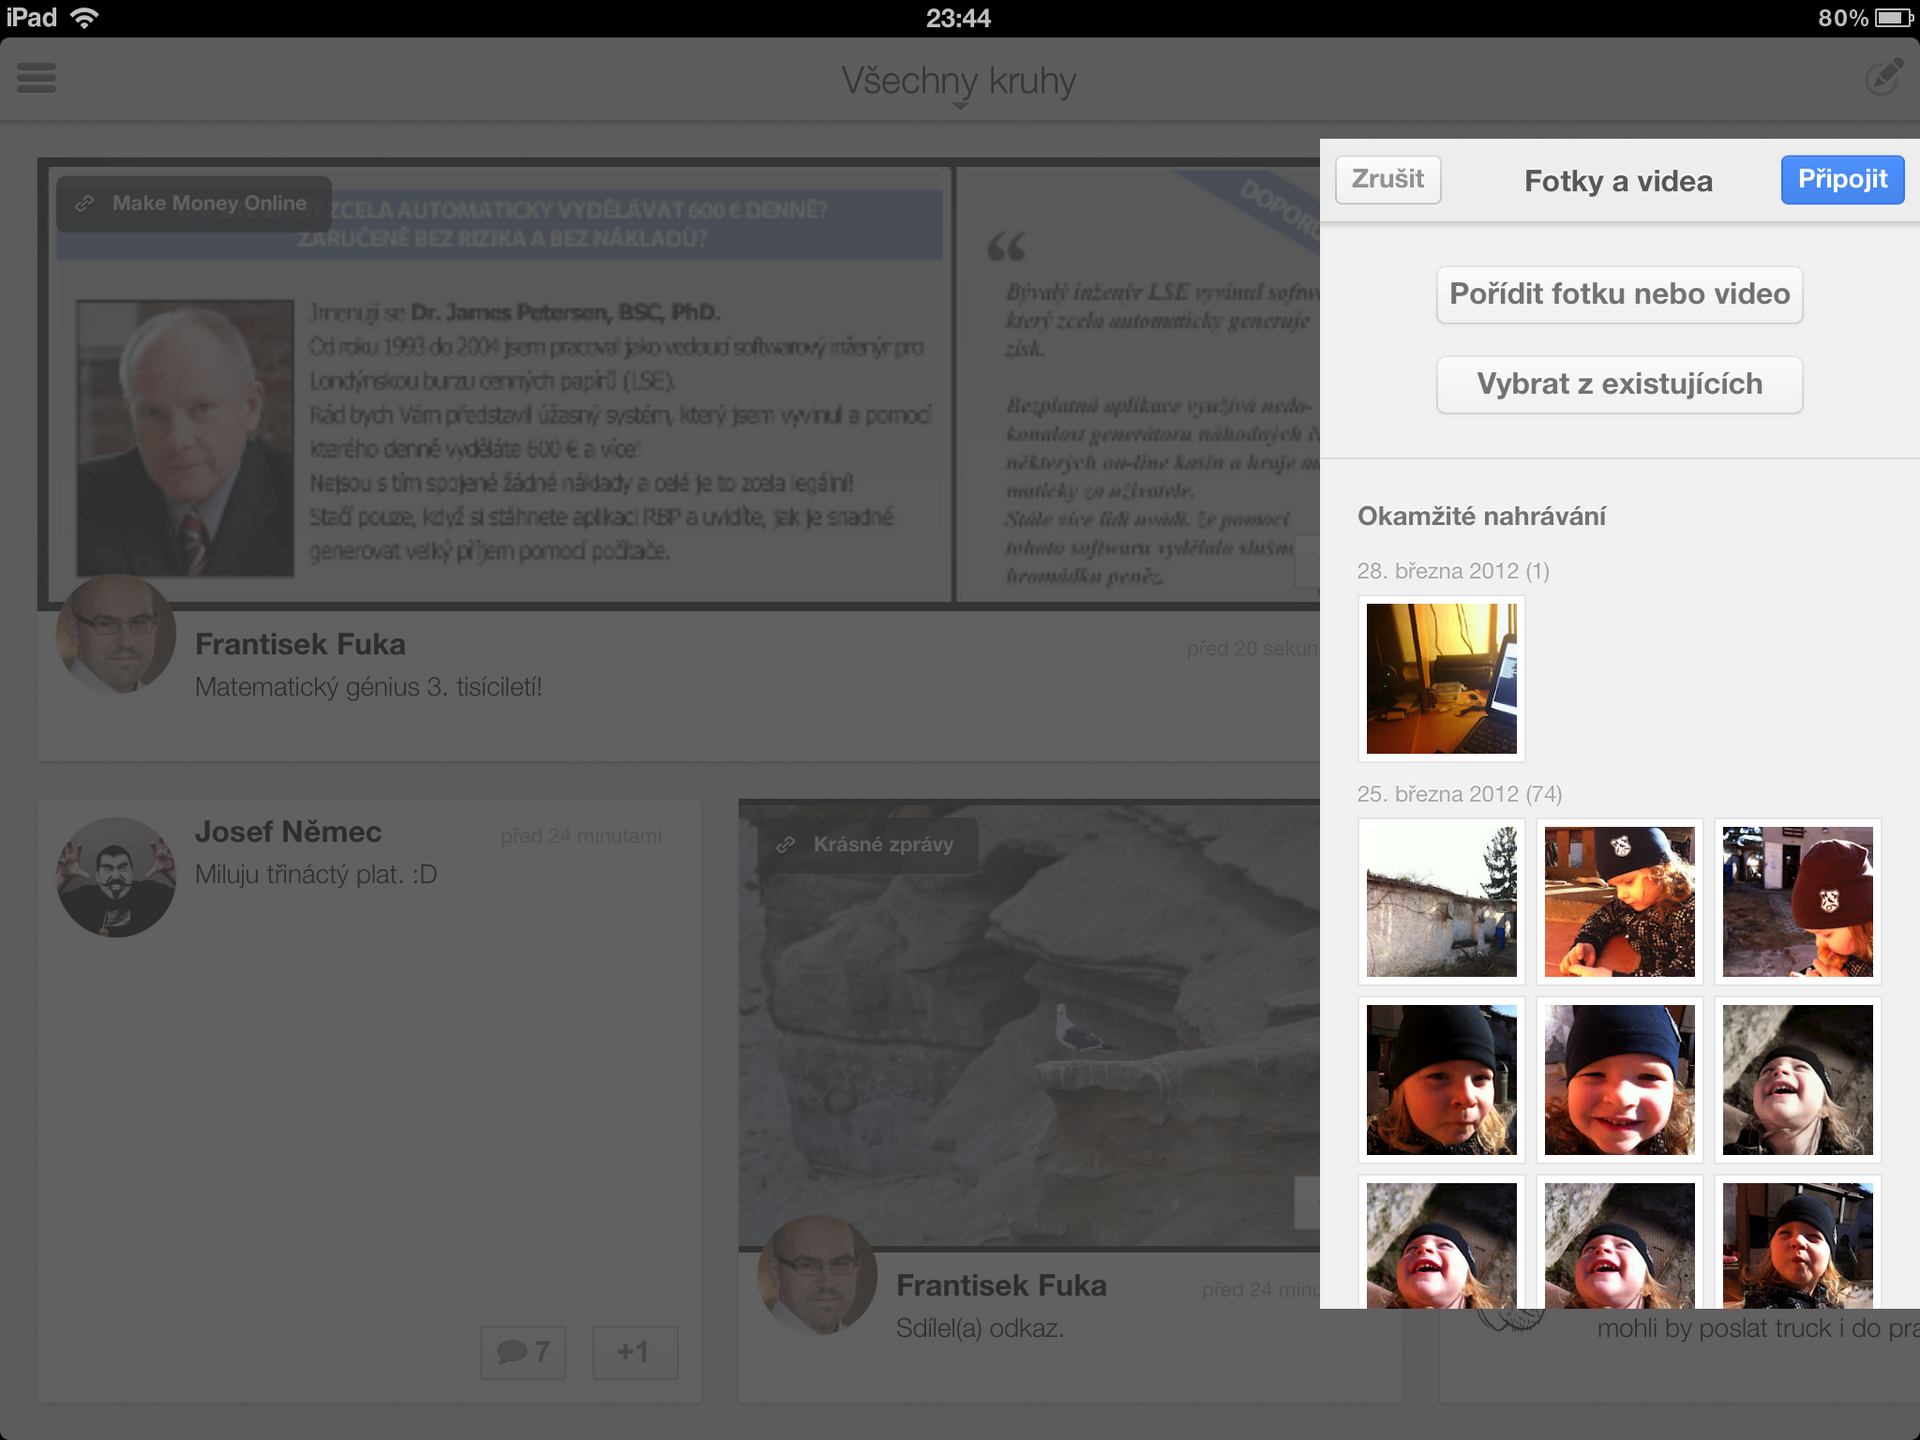The height and width of the screenshot is (1440, 1920).
Task: Choose Pořídit fotku nebo video
Action: tap(1619, 295)
